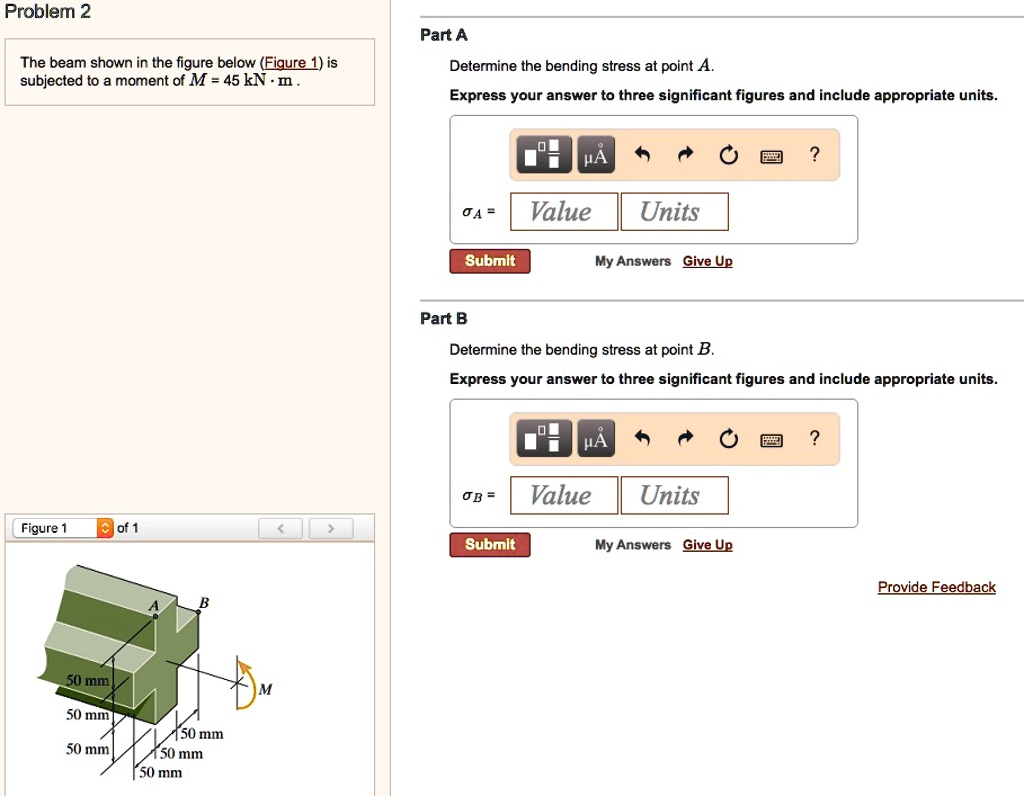1024x796 pixels.
Task: Open help question mark in Part A
Action: pyautogui.click(x=814, y=154)
